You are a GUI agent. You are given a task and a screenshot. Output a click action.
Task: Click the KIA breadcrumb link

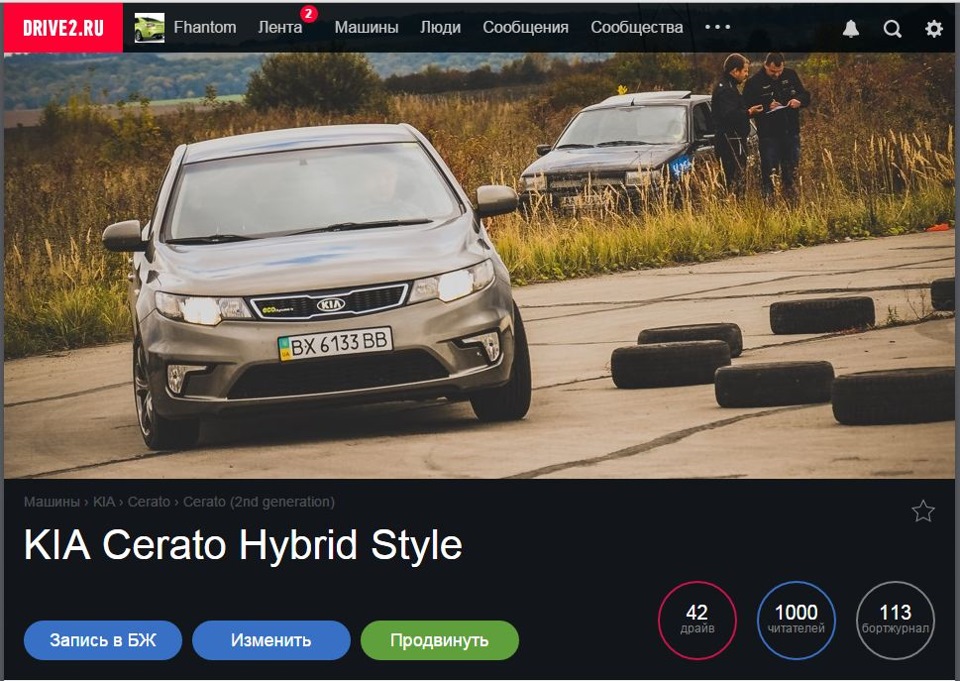pyautogui.click(x=103, y=502)
